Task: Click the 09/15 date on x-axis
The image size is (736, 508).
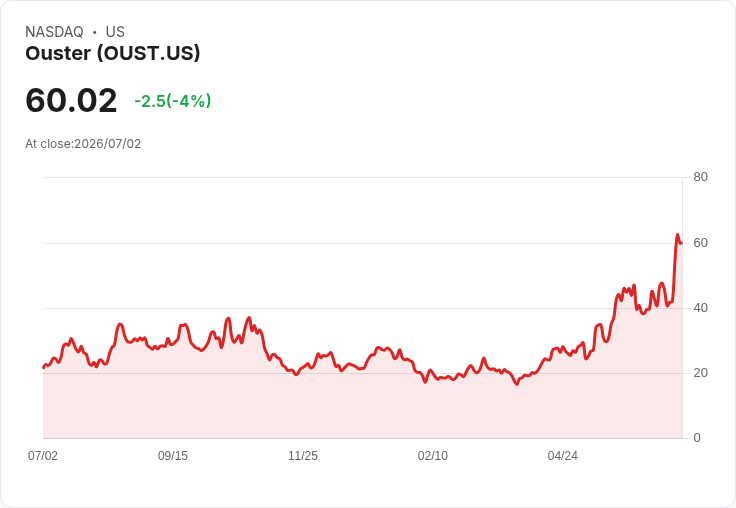Action: (x=173, y=456)
